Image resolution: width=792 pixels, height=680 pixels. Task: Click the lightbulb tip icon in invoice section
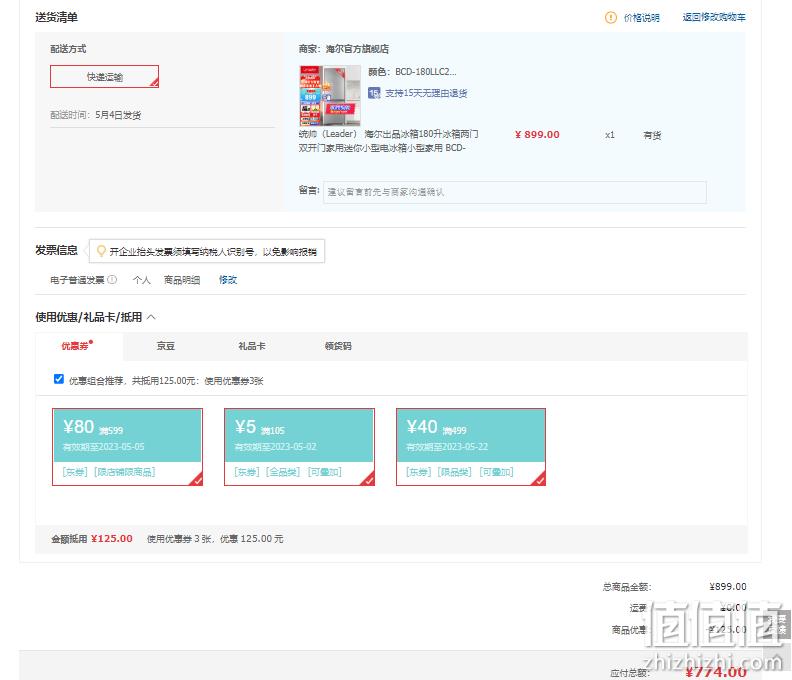point(101,251)
